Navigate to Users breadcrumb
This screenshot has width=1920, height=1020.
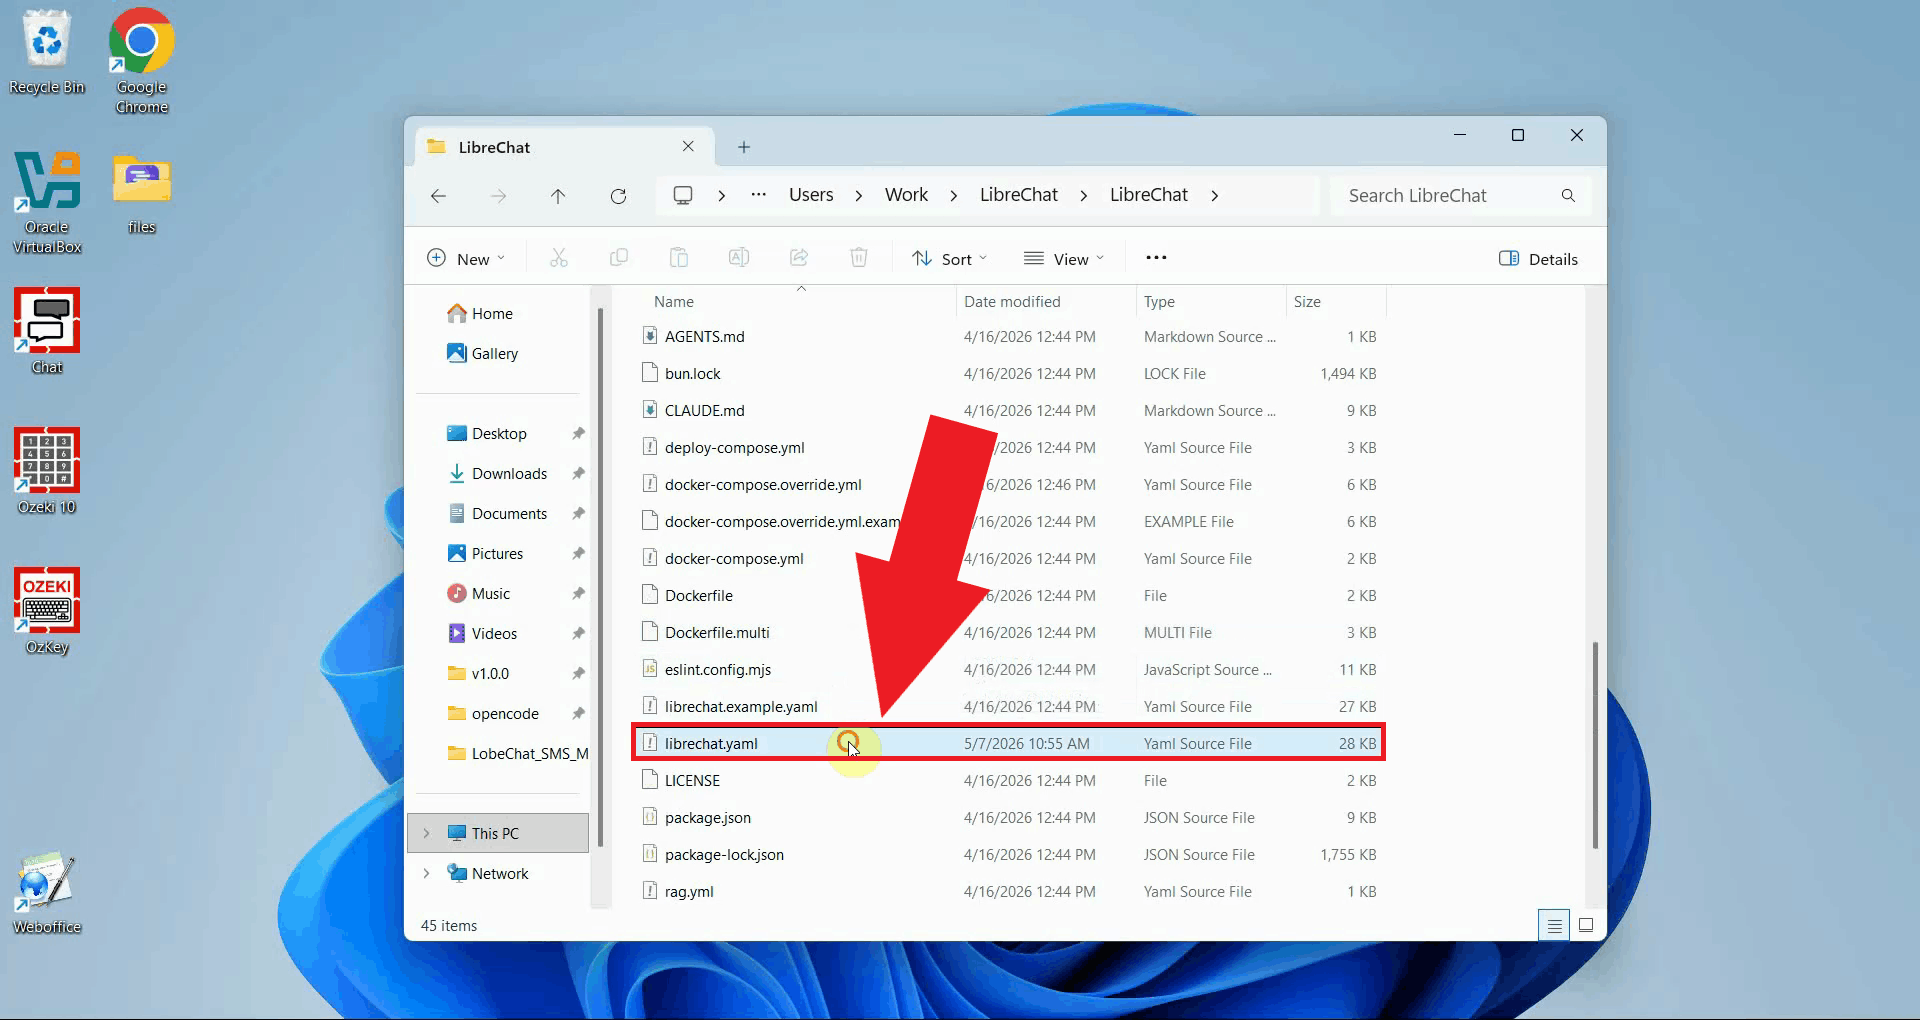811,195
